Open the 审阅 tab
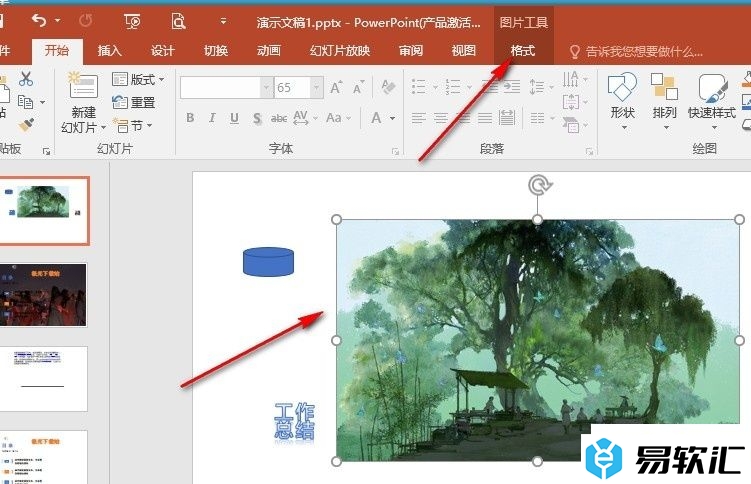 [x=411, y=51]
